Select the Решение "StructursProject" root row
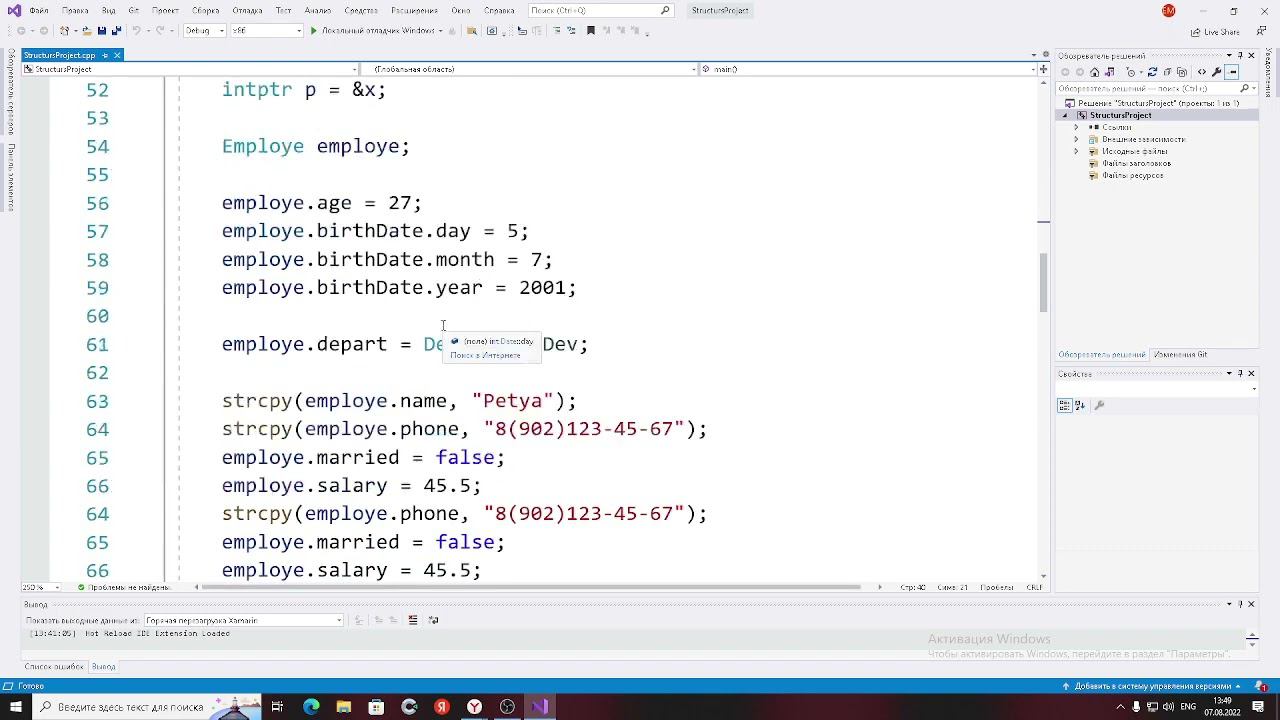The image size is (1280, 720). pyautogui.click(x=1158, y=103)
